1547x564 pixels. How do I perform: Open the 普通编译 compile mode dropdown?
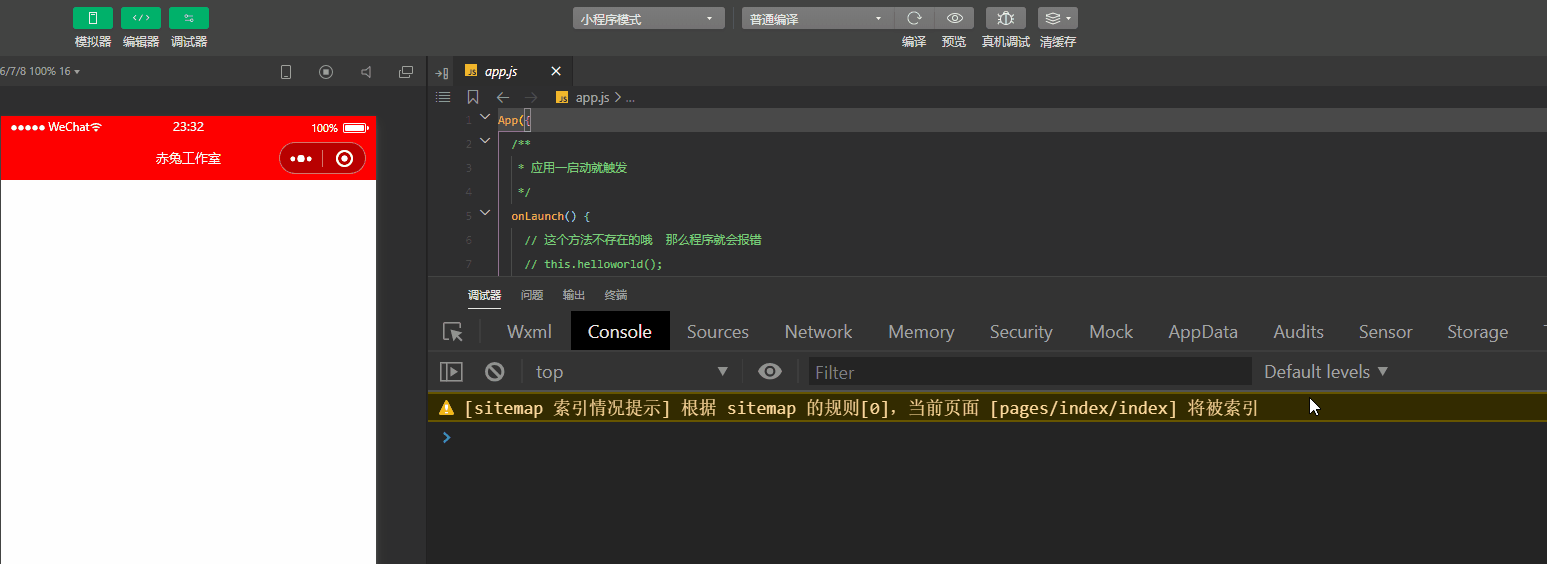pos(817,19)
